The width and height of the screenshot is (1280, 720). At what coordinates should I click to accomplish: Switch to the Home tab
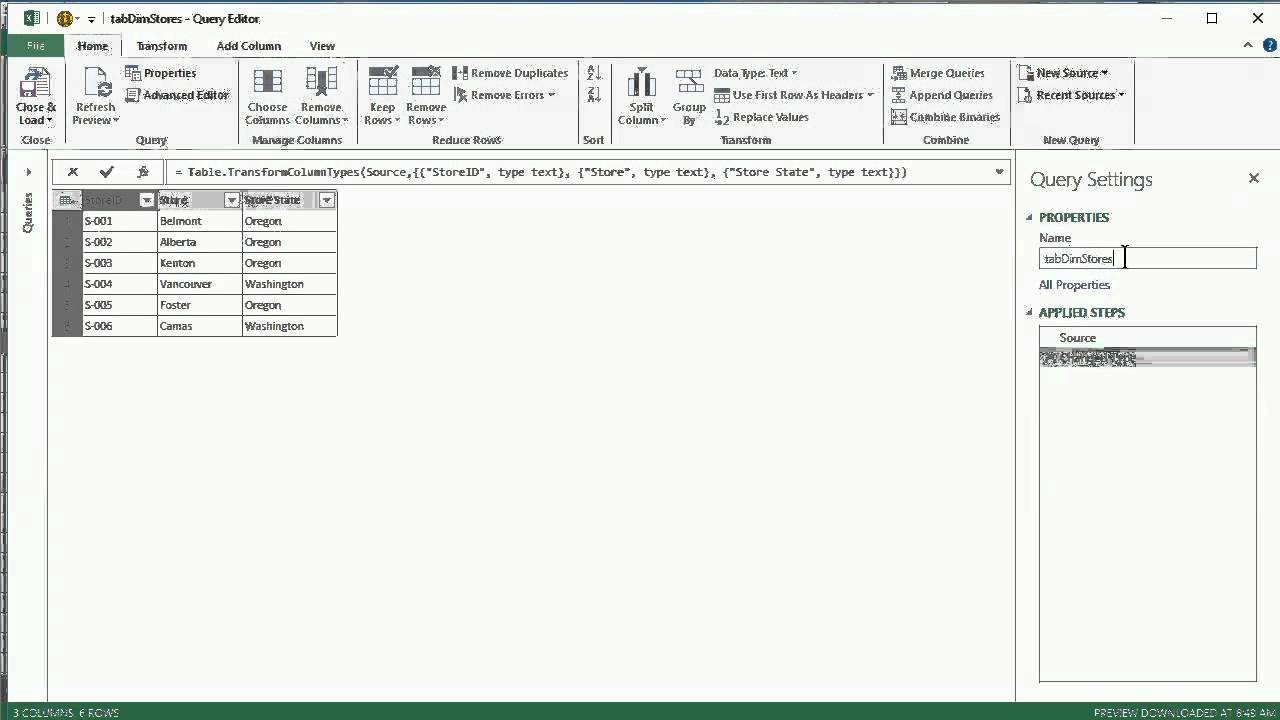click(93, 46)
